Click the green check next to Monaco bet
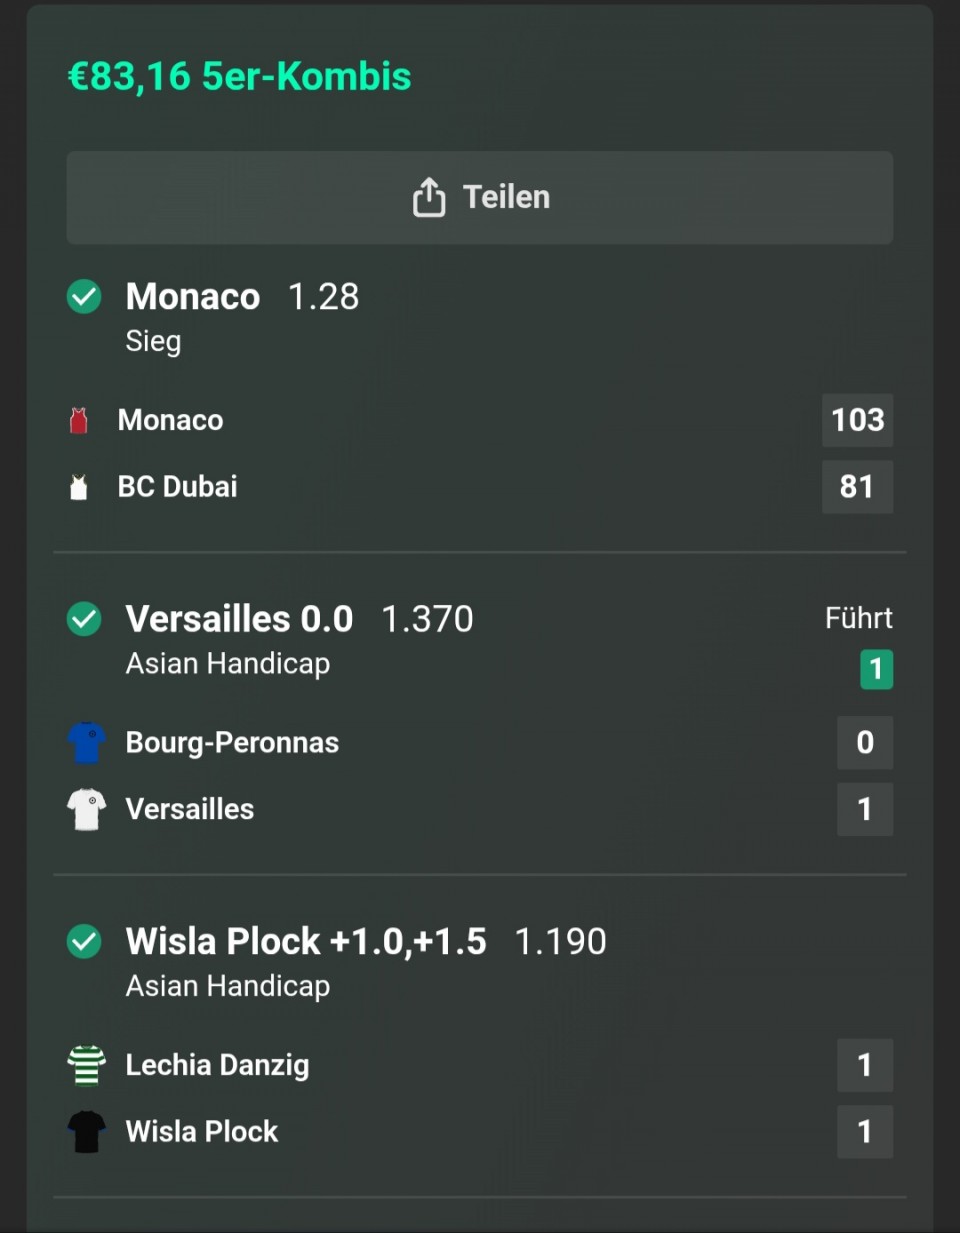The image size is (960, 1233). click(x=84, y=297)
